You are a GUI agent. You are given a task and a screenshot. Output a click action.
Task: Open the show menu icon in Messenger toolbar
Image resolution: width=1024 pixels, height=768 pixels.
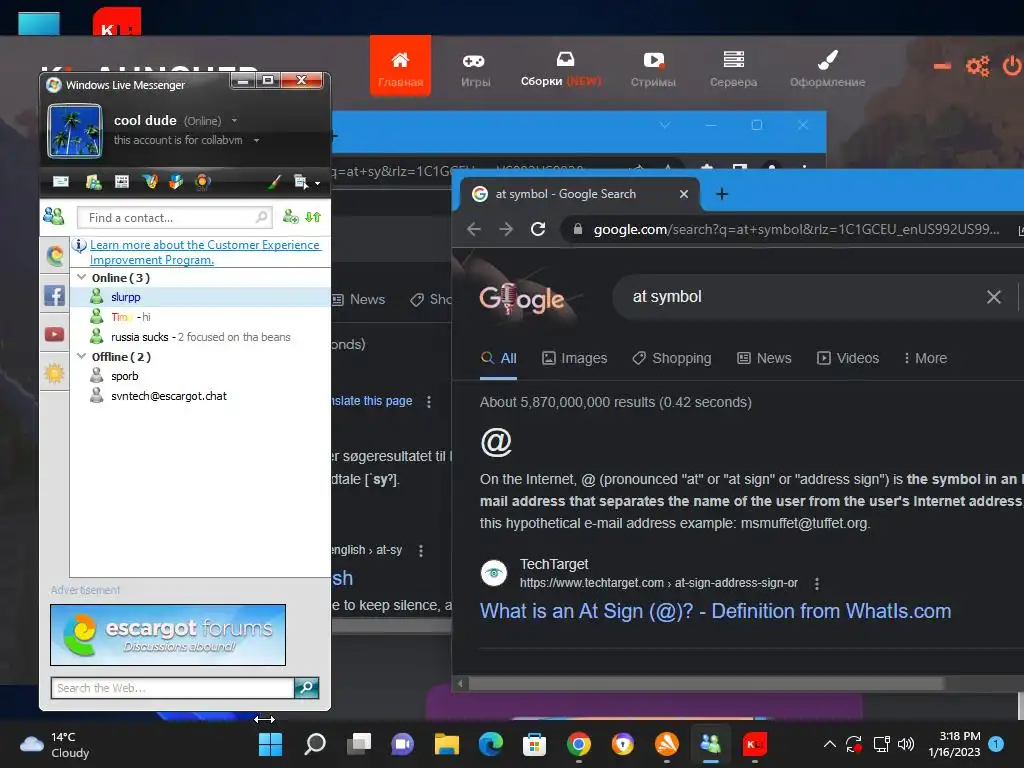point(300,182)
